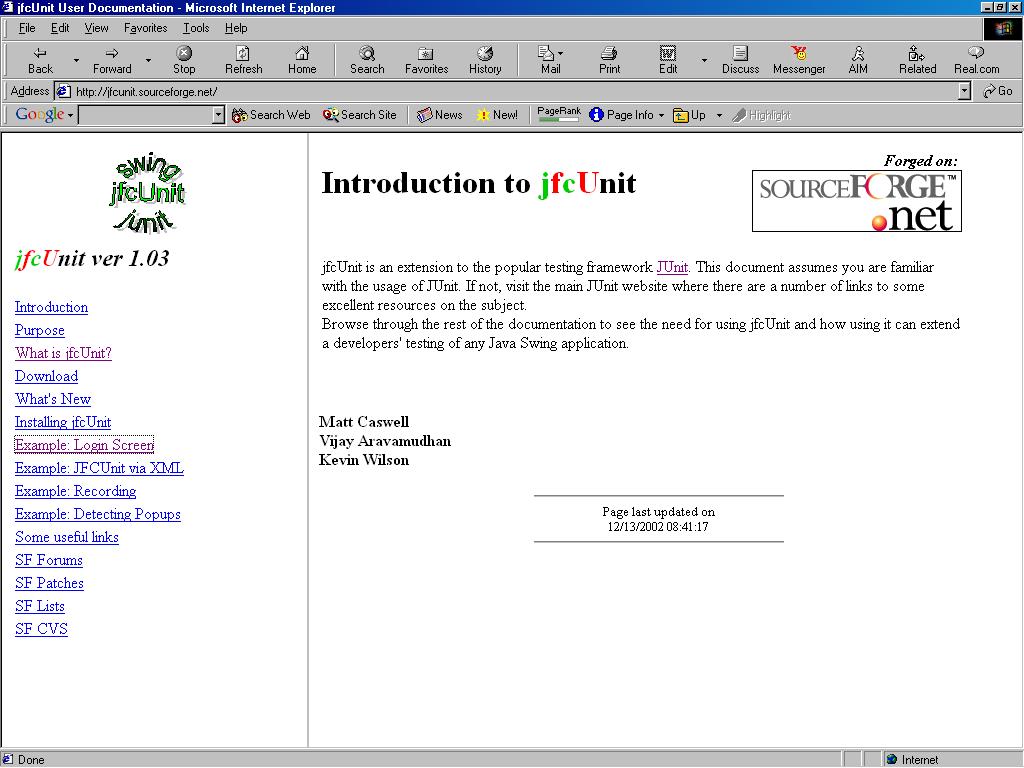Viewport: 1024px width, 768px height.
Task: Open Installing jfcUnit link
Action: (63, 422)
